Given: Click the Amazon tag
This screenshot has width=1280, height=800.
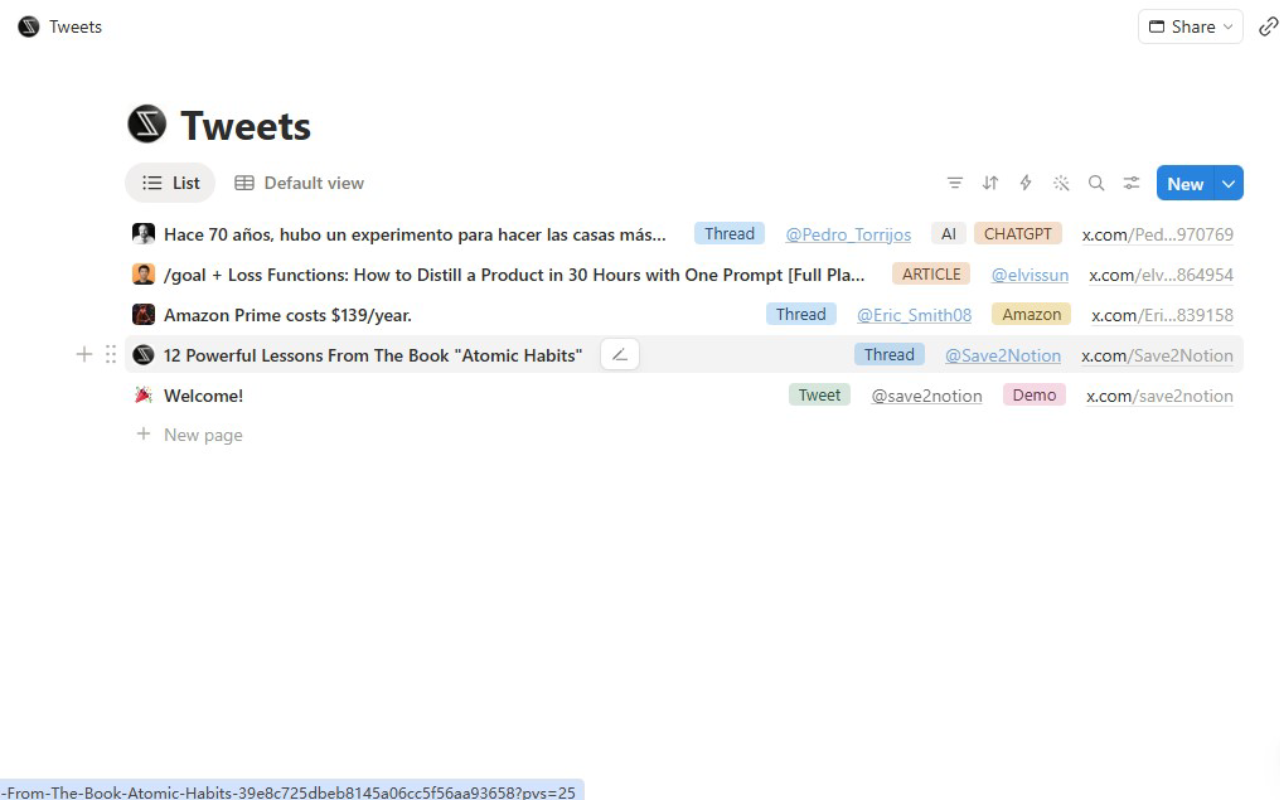Looking at the screenshot, I should (x=1031, y=314).
